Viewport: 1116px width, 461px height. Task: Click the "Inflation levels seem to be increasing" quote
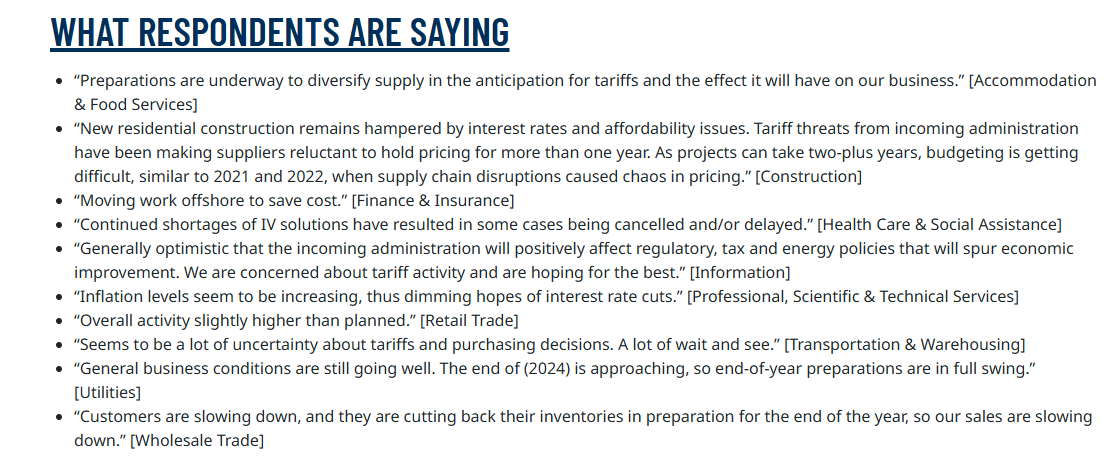[378, 296]
